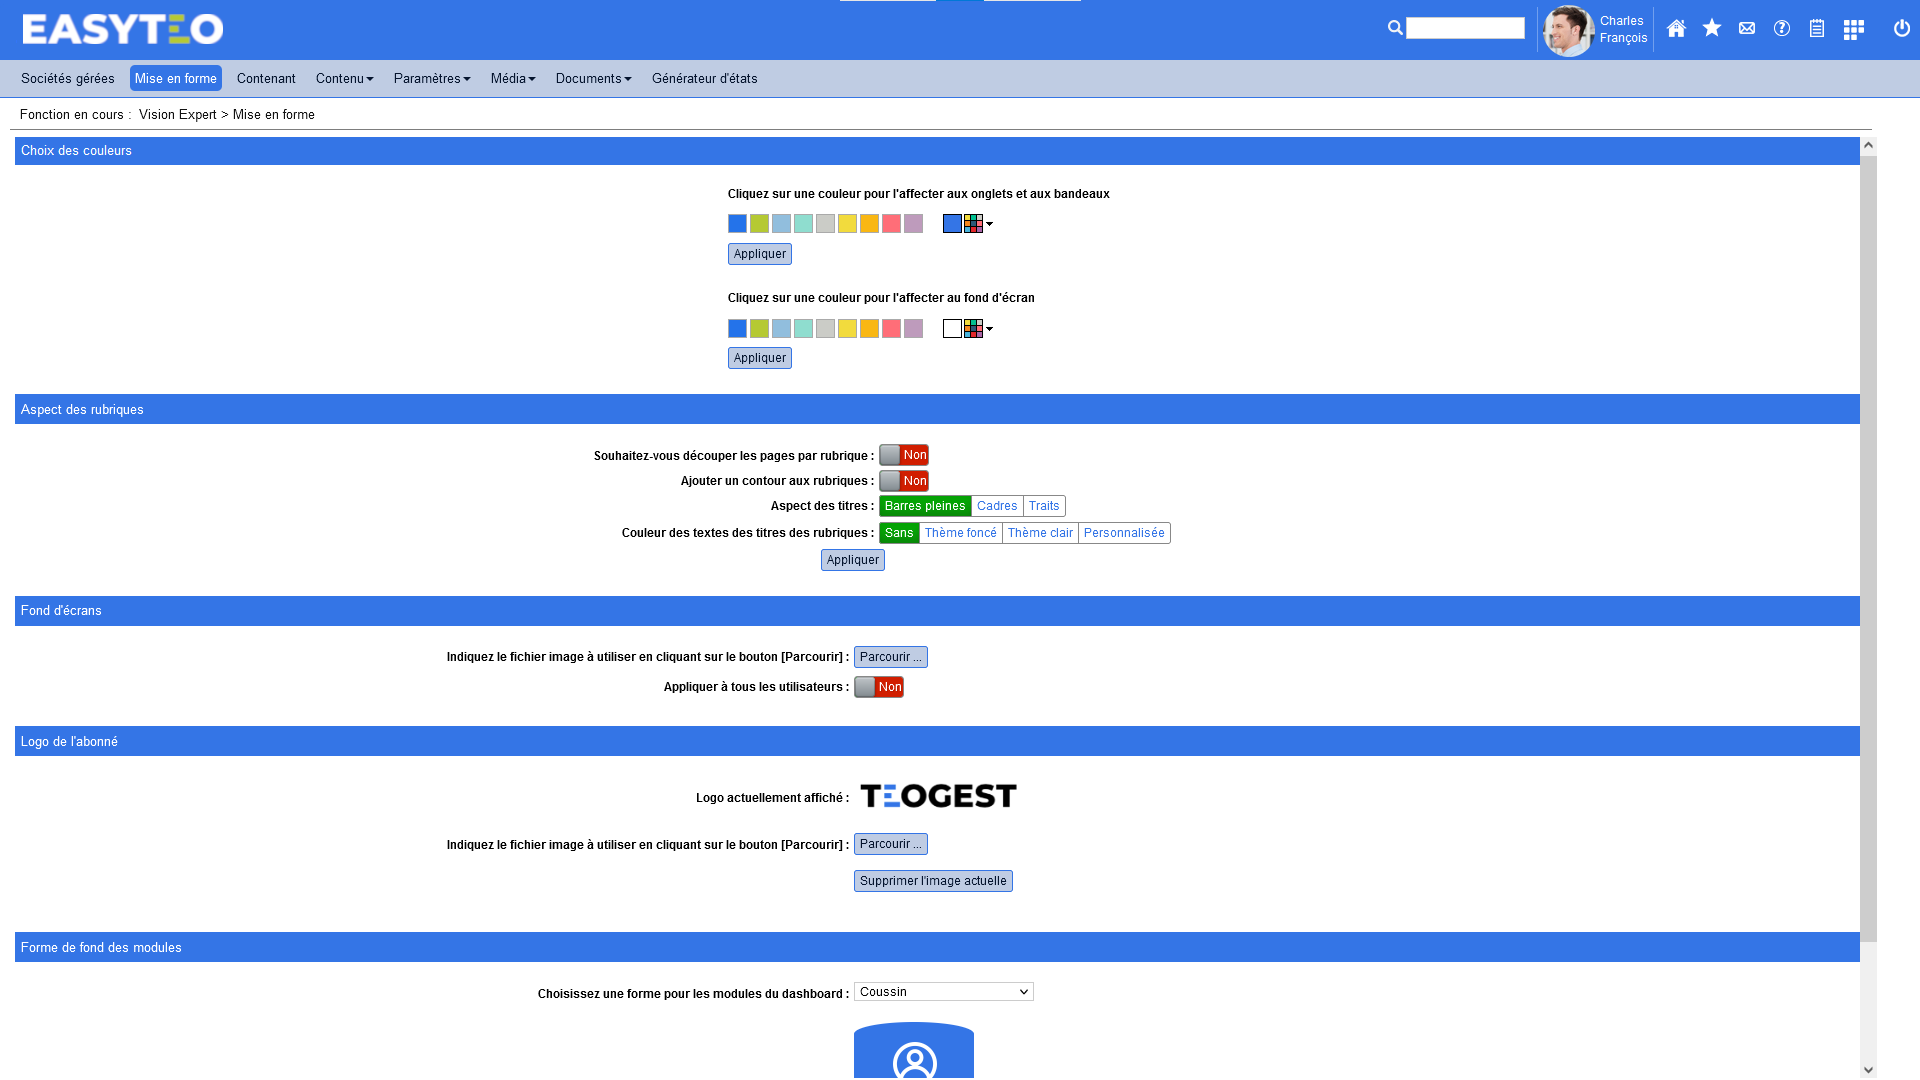Image resolution: width=1920 pixels, height=1080 pixels.
Task: Open dashboard module shape dropdown Coussin
Action: pyautogui.click(x=943, y=992)
